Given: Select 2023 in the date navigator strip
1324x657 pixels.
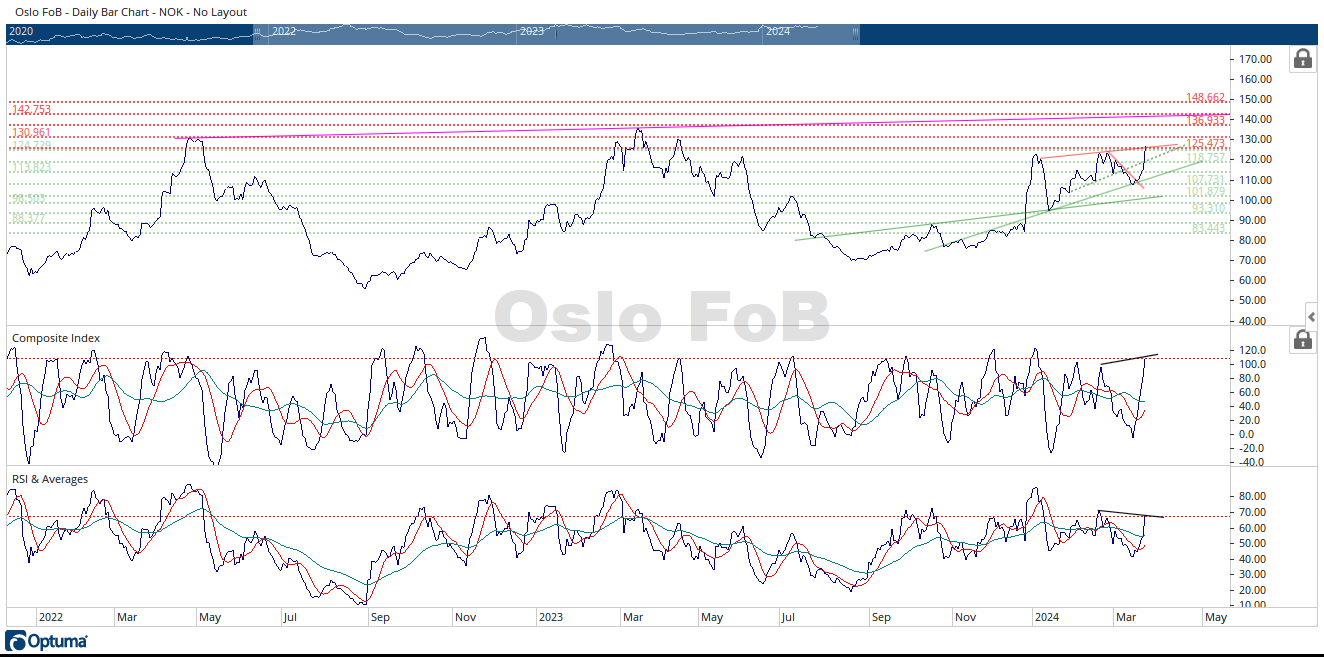Looking at the screenshot, I should click(532, 32).
